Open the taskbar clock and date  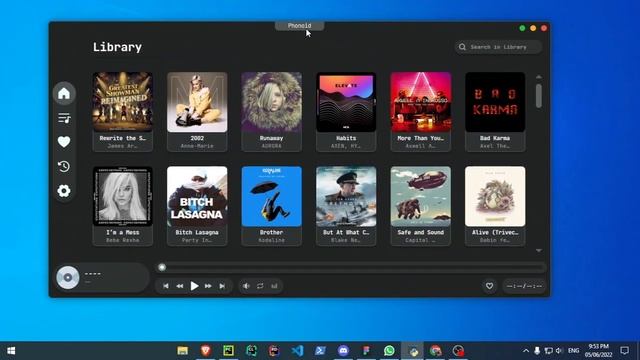click(x=598, y=351)
